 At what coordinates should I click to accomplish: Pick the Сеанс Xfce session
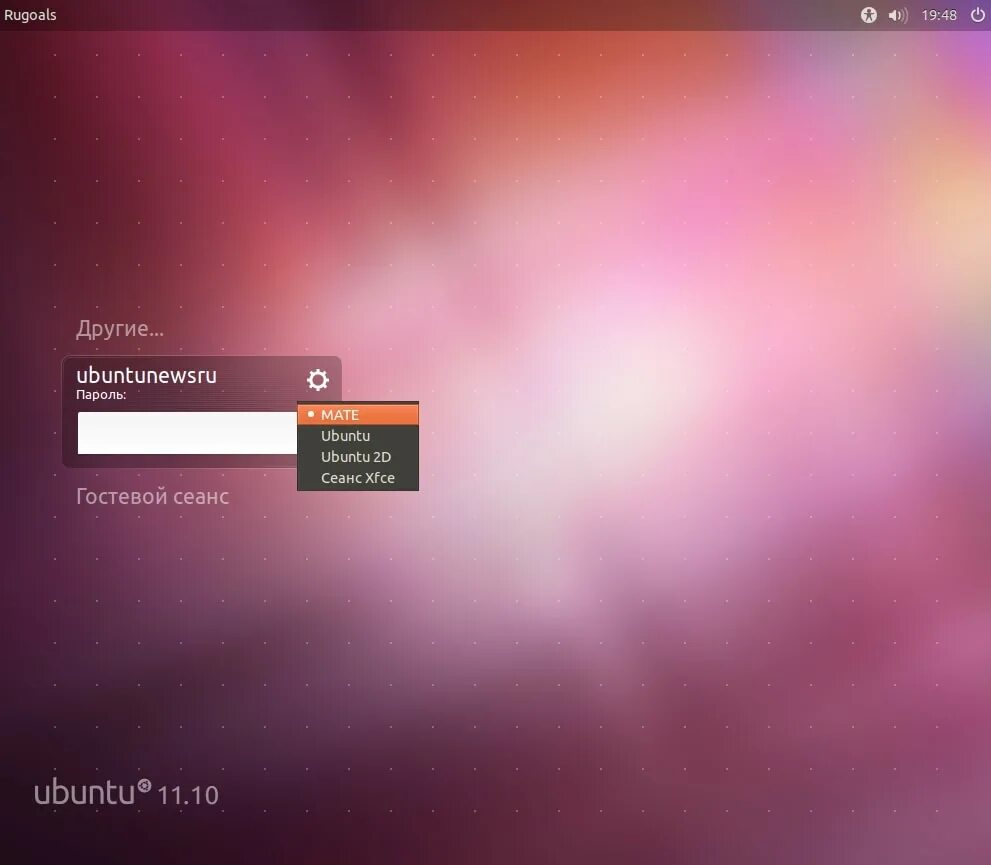click(x=358, y=478)
